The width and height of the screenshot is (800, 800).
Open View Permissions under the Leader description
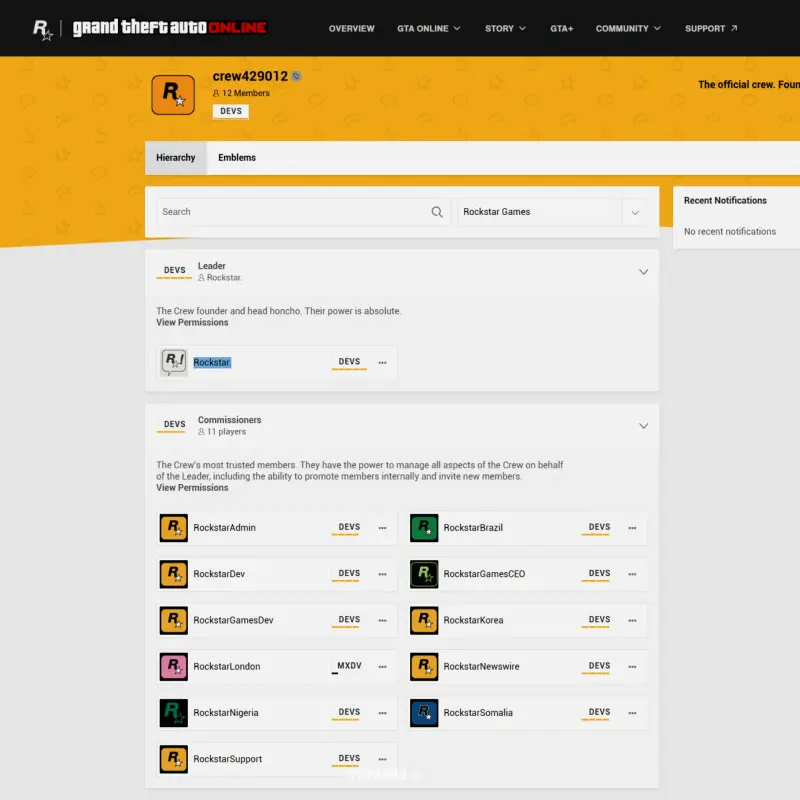coord(192,322)
